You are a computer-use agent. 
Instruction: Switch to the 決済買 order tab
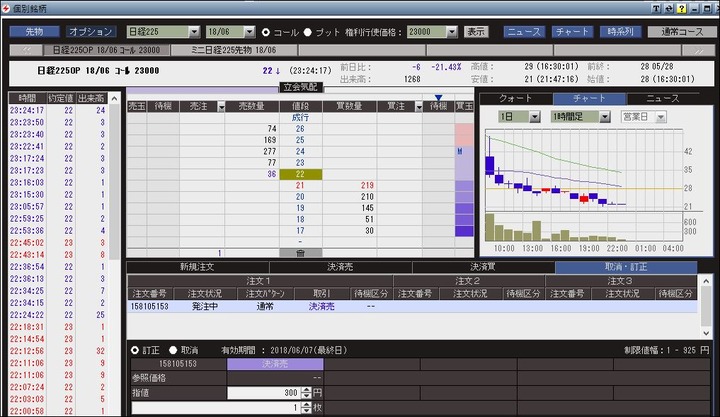pos(483,267)
